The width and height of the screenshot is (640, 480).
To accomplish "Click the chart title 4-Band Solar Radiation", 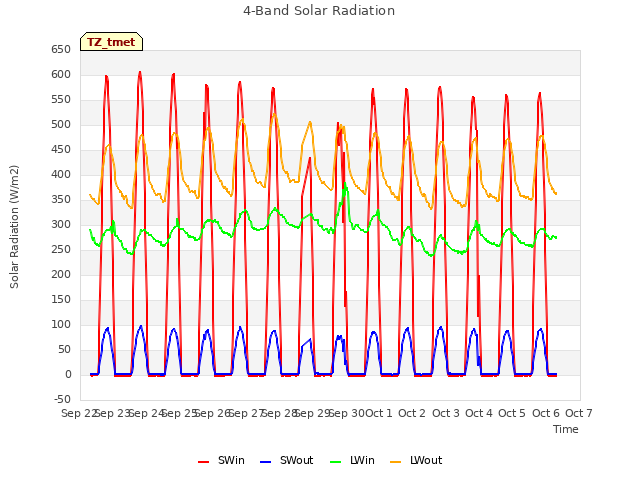I will (x=319, y=11).
